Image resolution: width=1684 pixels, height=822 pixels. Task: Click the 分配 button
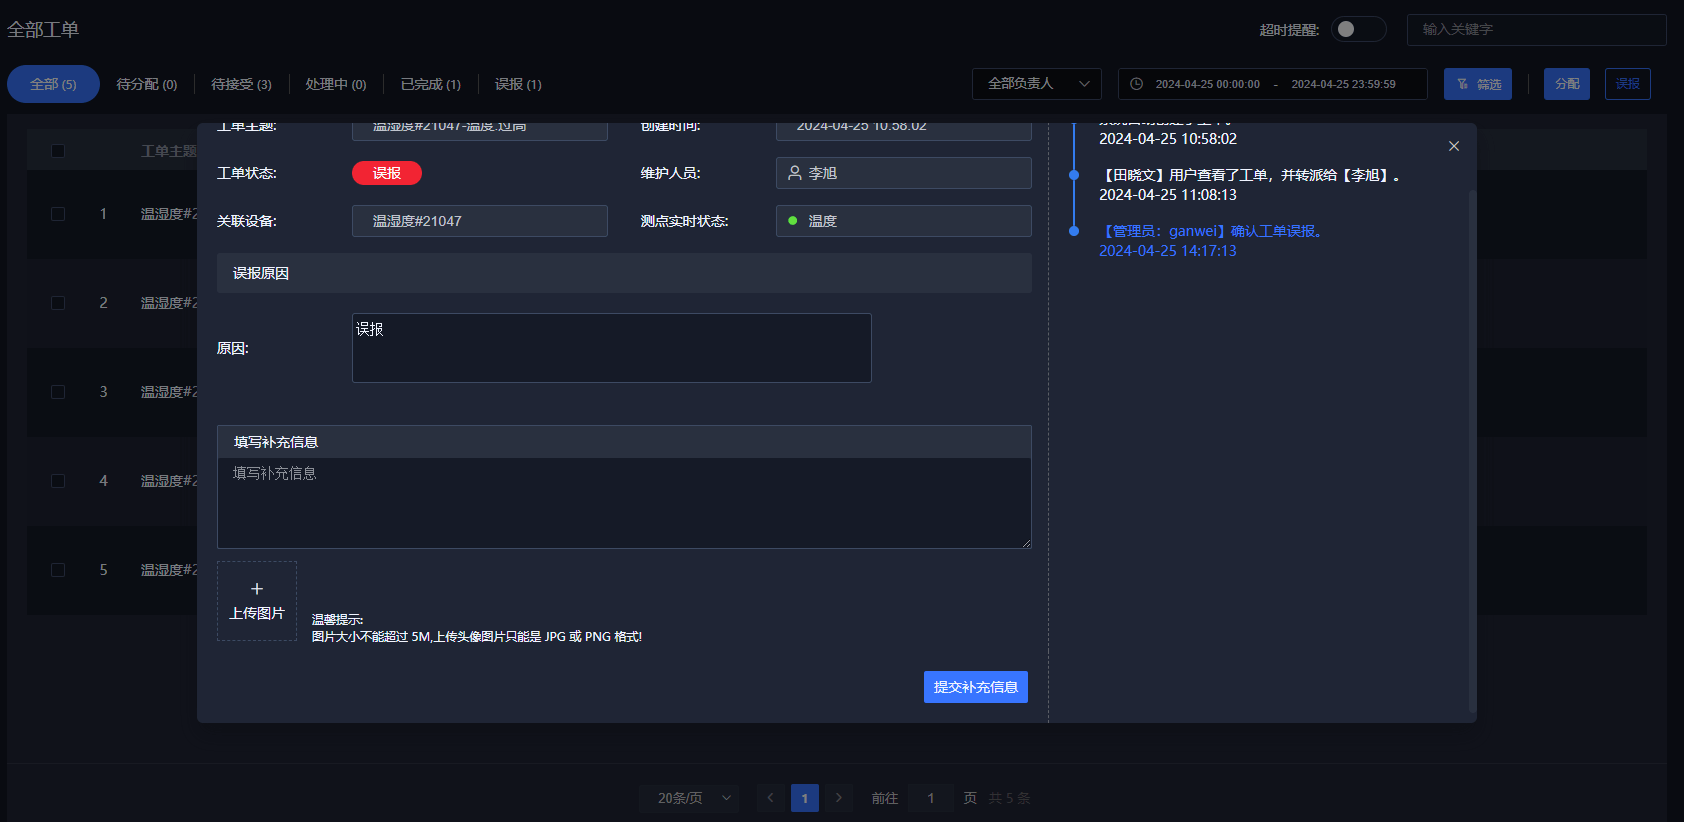1566,84
